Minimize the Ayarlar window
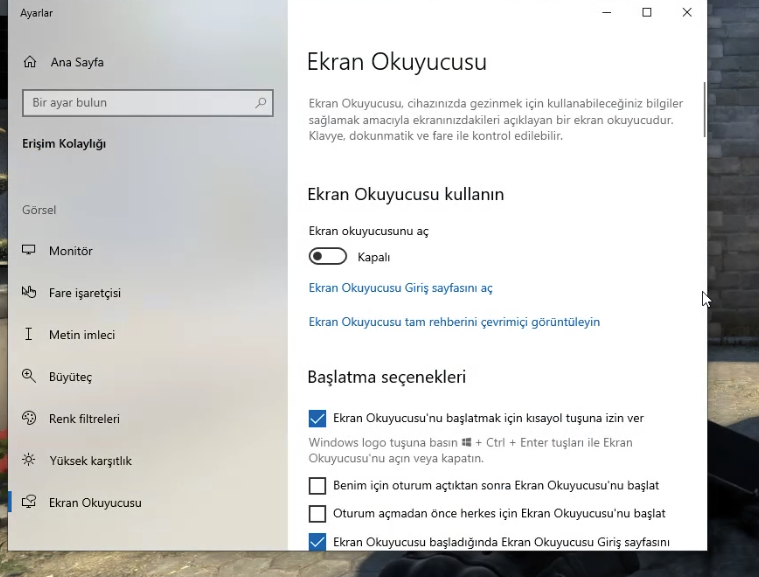 [607, 13]
